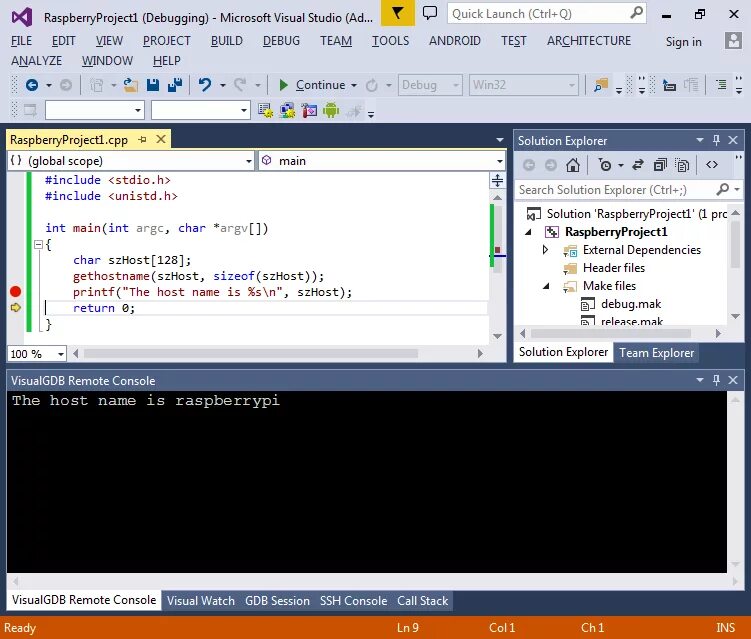This screenshot has height=639, width=751.
Task: Click the first VisualGDB toolbar icon
Action: click(265, 111)
